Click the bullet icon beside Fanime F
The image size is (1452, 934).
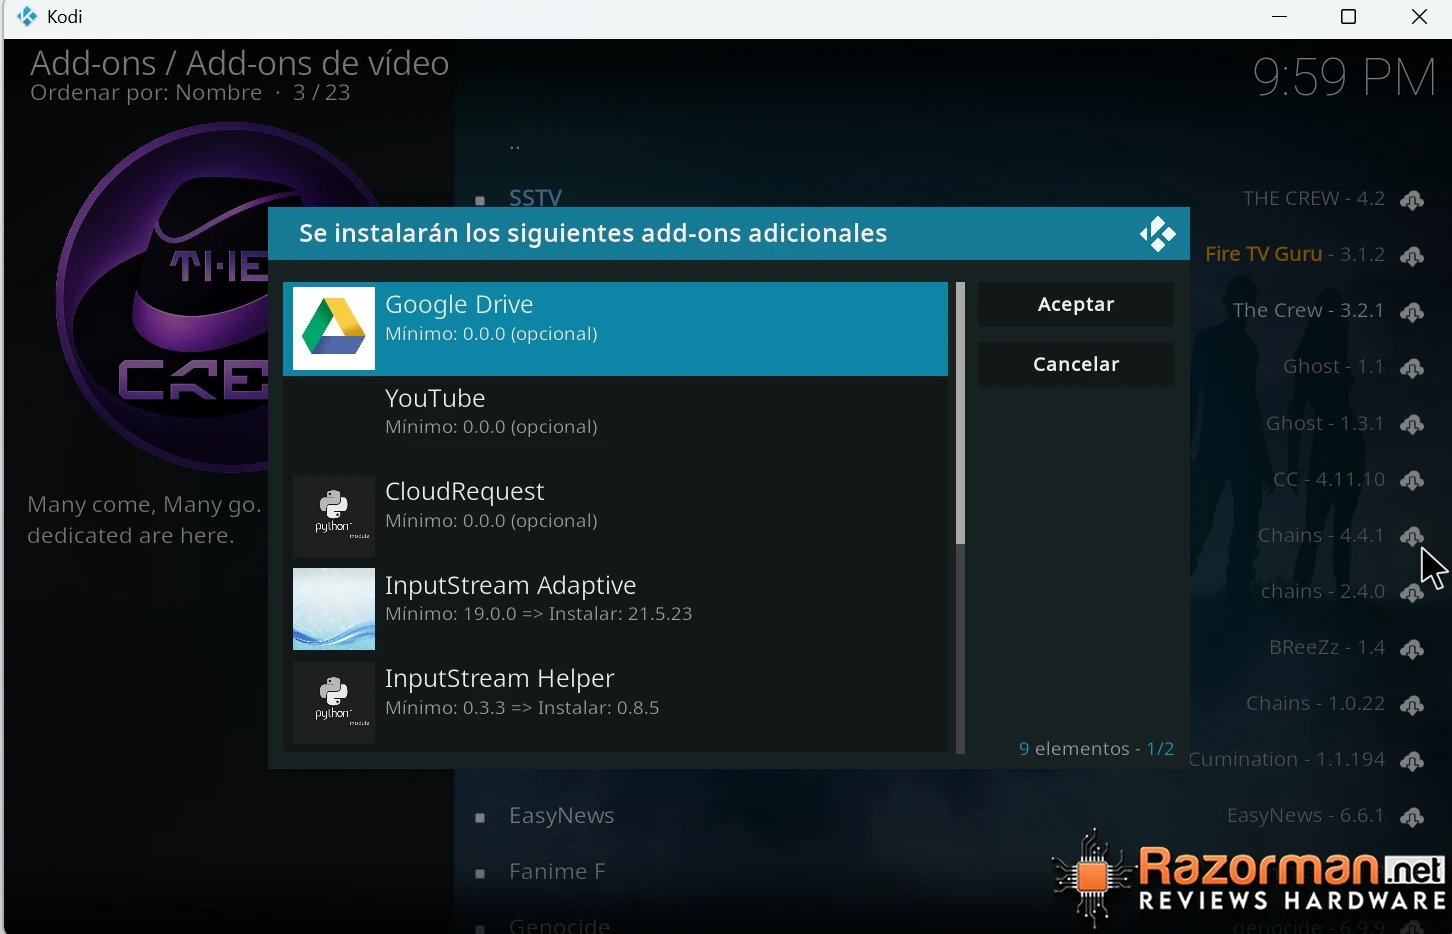[x=480, y=874]
